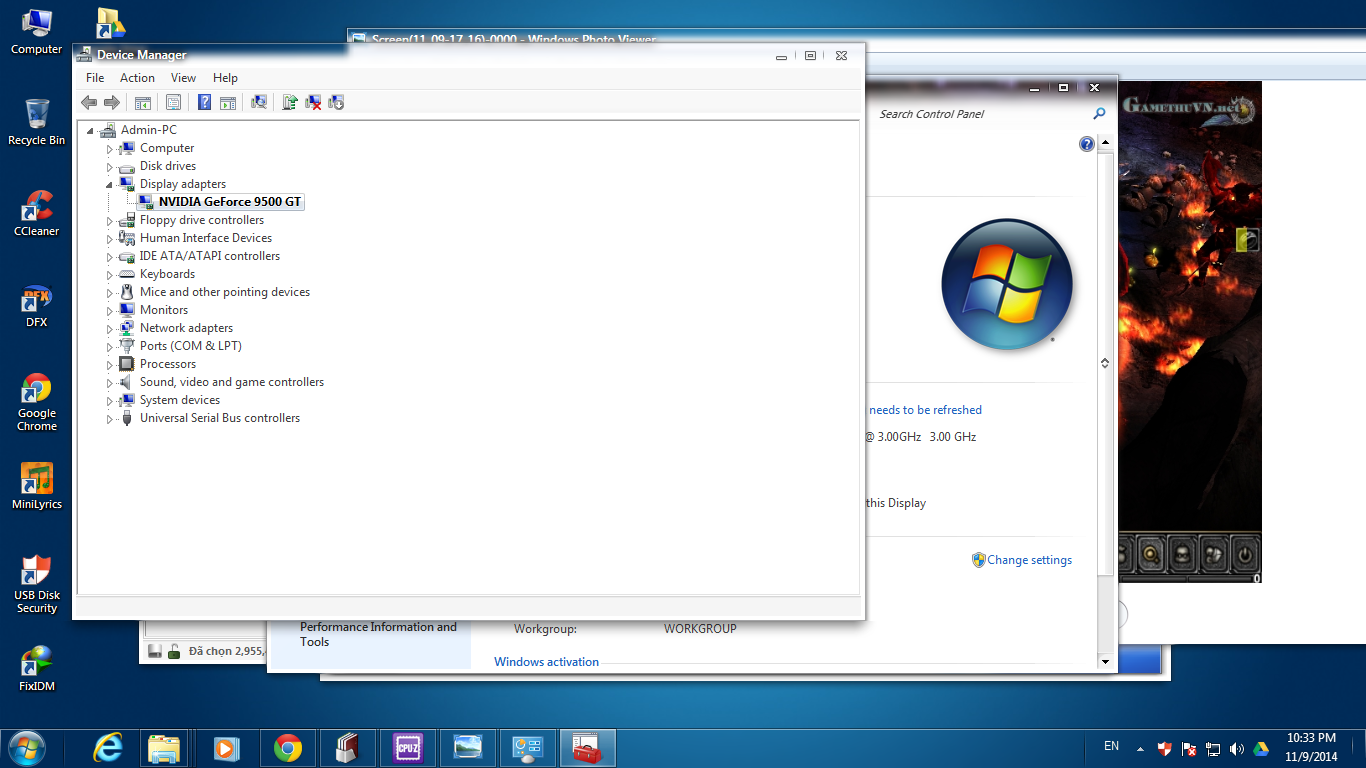Select the CCleaner desktop shortcut
The image size is (1366, 768).
[37, 213]
